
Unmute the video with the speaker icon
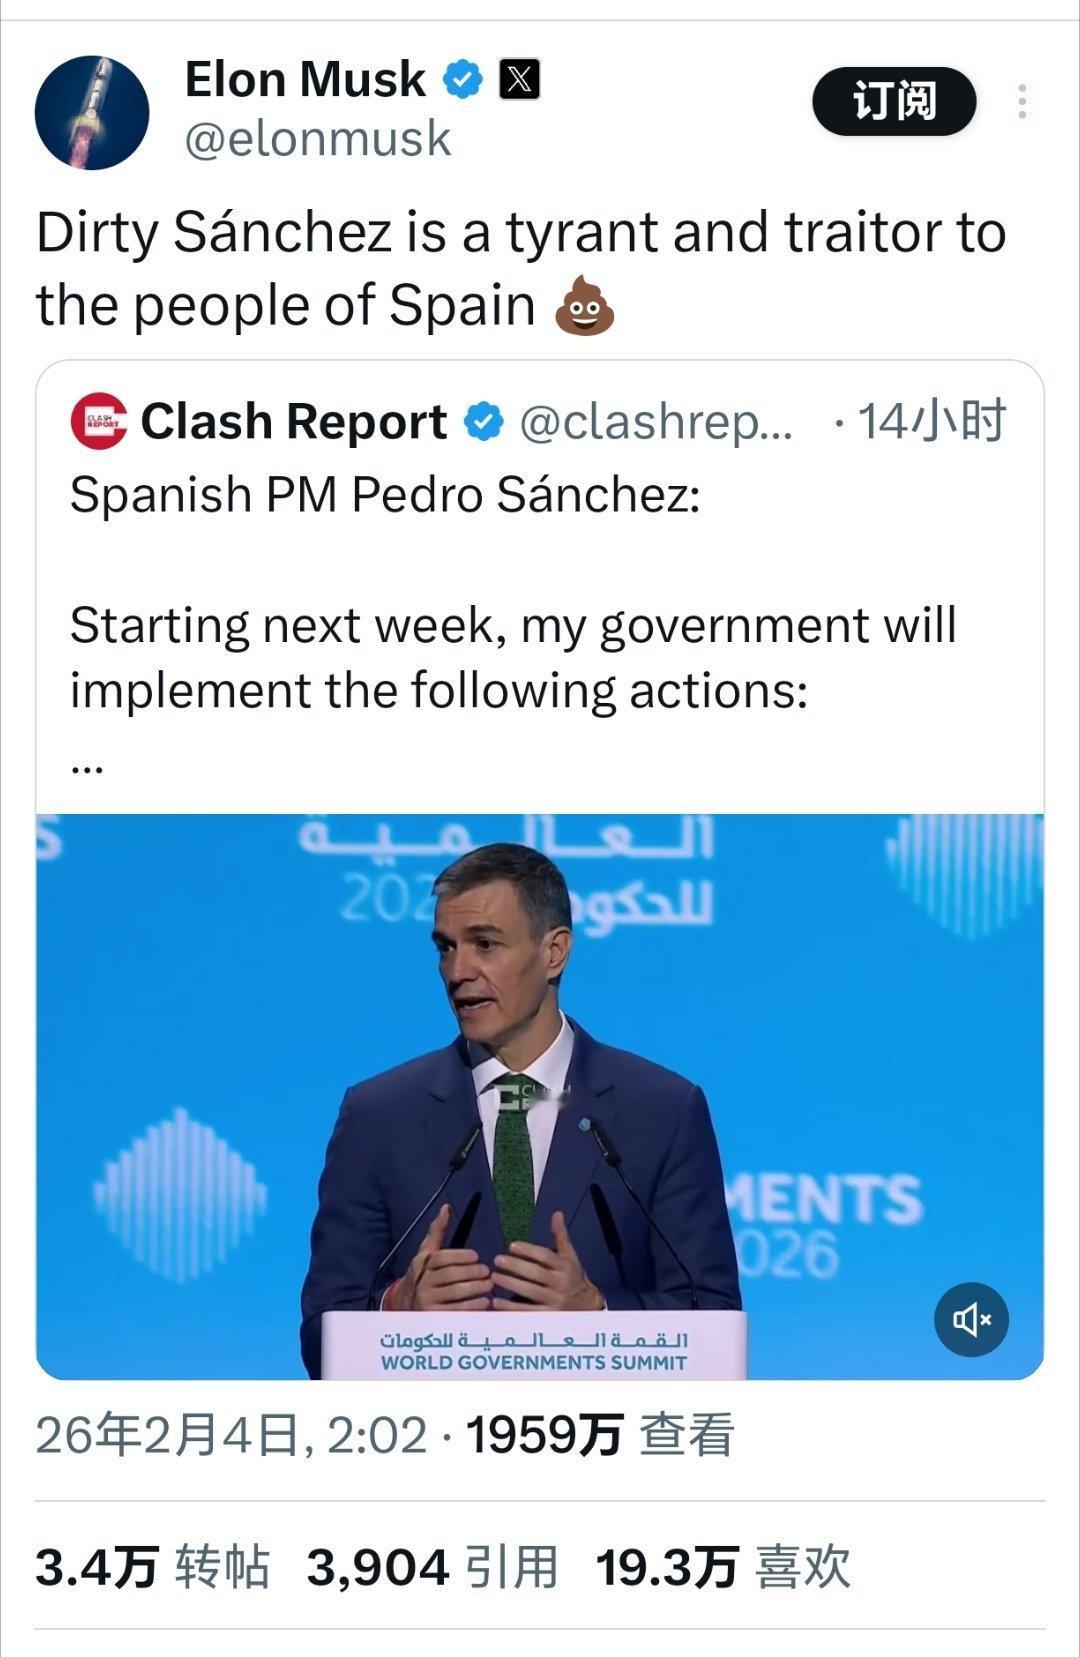(x=971, y=1319)
